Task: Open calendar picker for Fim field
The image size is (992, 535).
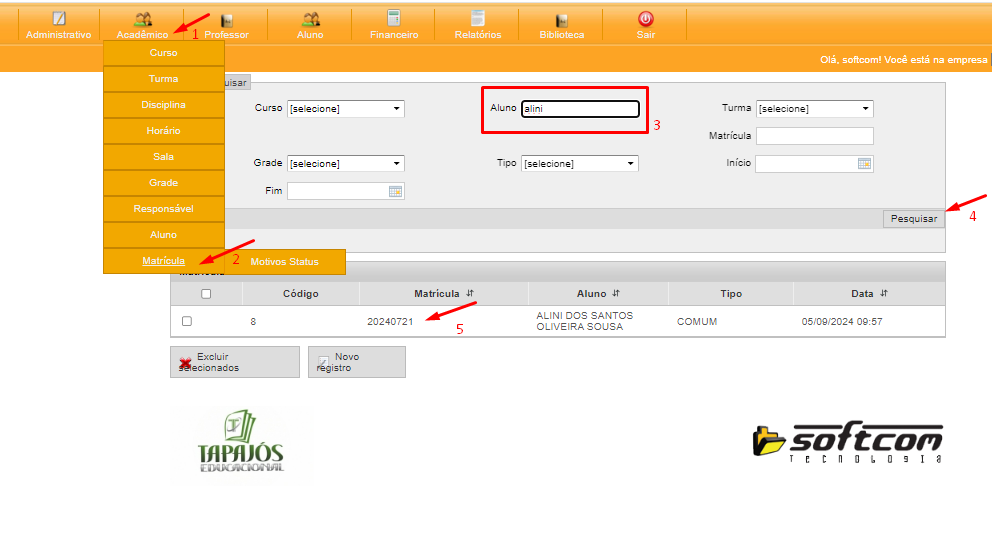Action: coord(395,191)
